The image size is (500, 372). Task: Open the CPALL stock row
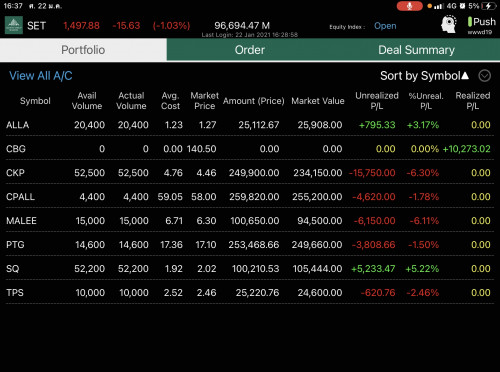pos(250,197)
